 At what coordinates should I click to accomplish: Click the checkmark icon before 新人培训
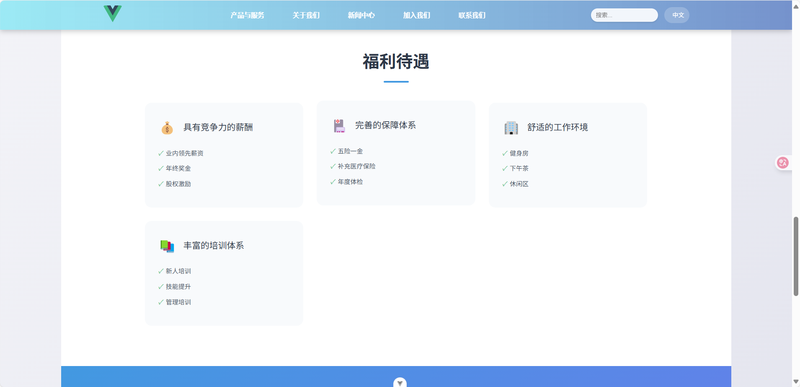pos(161,271)
